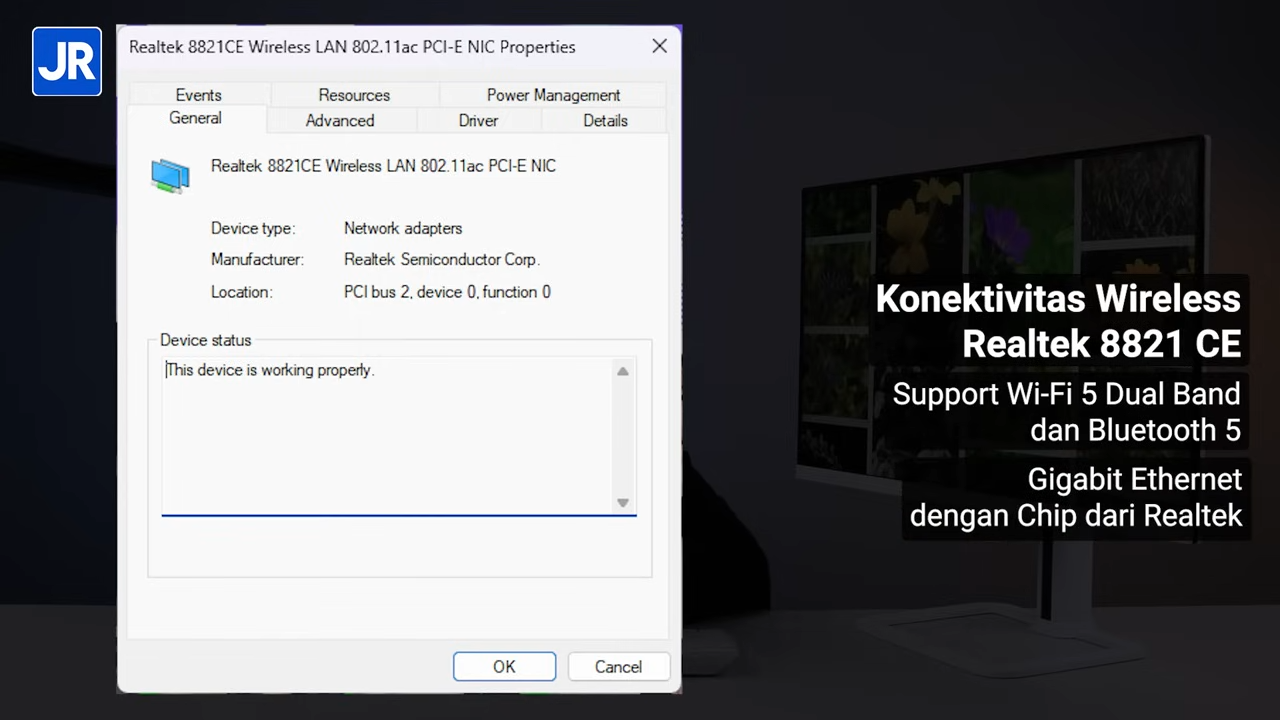The width and height of the screenshot is (1280, 720).
Task: Click the Cancel button
Action: pos(618,667)
